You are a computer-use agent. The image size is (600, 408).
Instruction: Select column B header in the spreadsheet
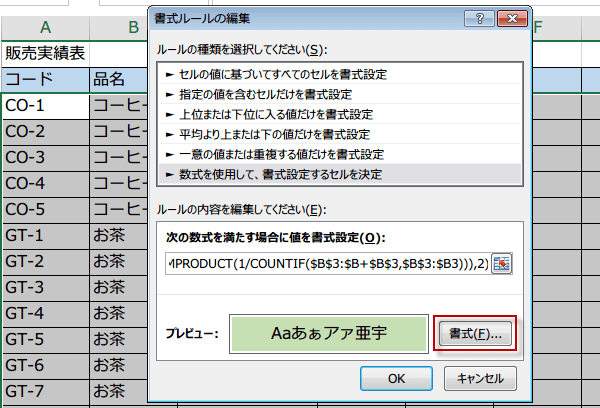[119, 28]
